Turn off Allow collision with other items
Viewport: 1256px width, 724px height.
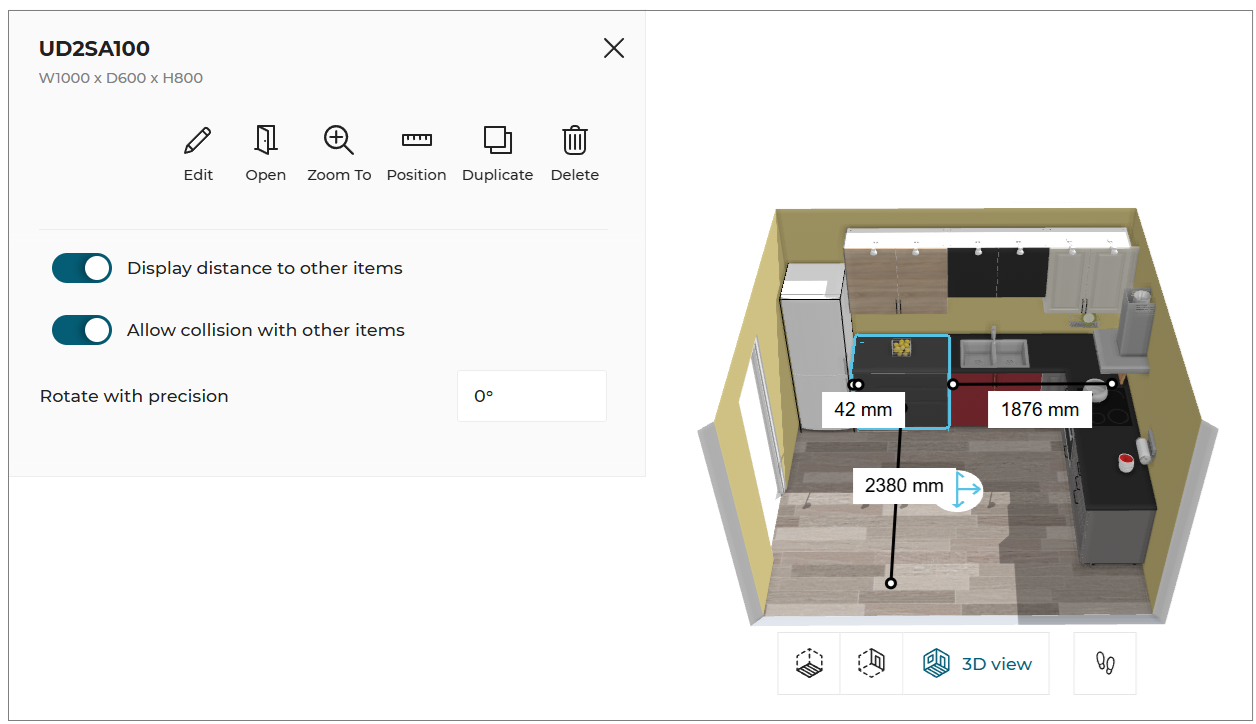[x=82, y=330]
